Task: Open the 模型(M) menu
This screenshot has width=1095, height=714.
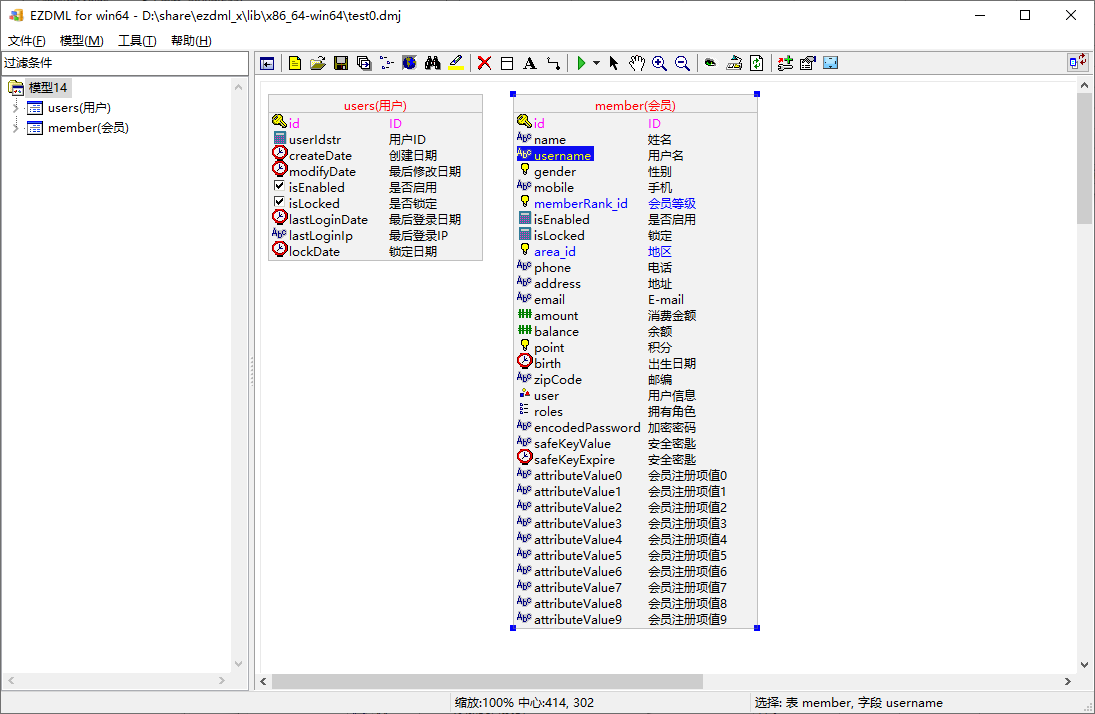Action: [x=82, y=41]
